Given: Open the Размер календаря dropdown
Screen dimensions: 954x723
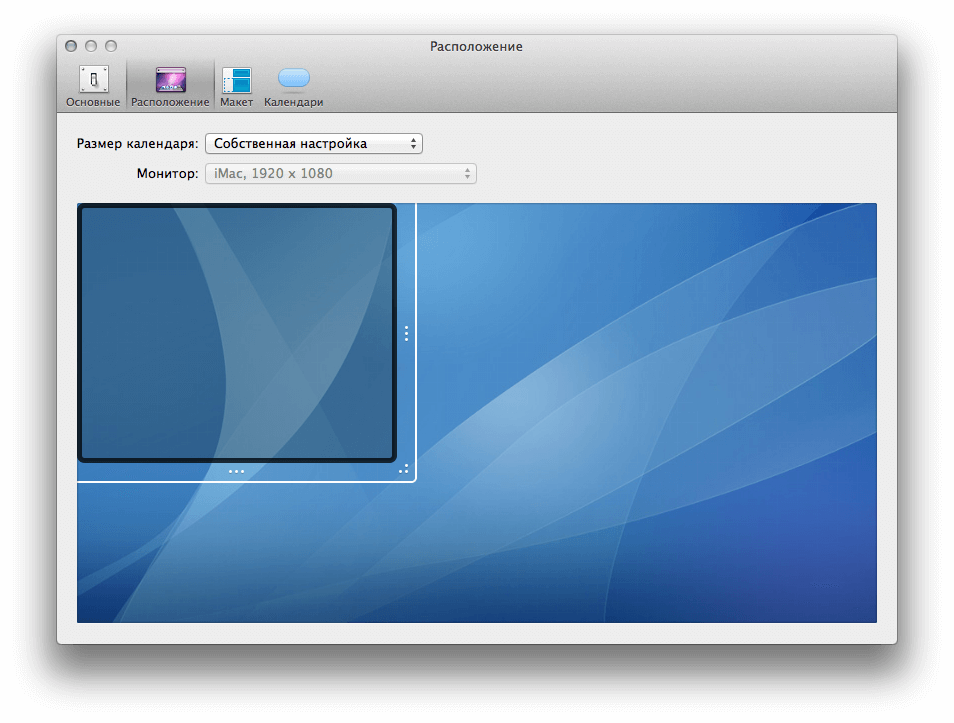Looking at the screenshot, I should click(x=312, y=144).
